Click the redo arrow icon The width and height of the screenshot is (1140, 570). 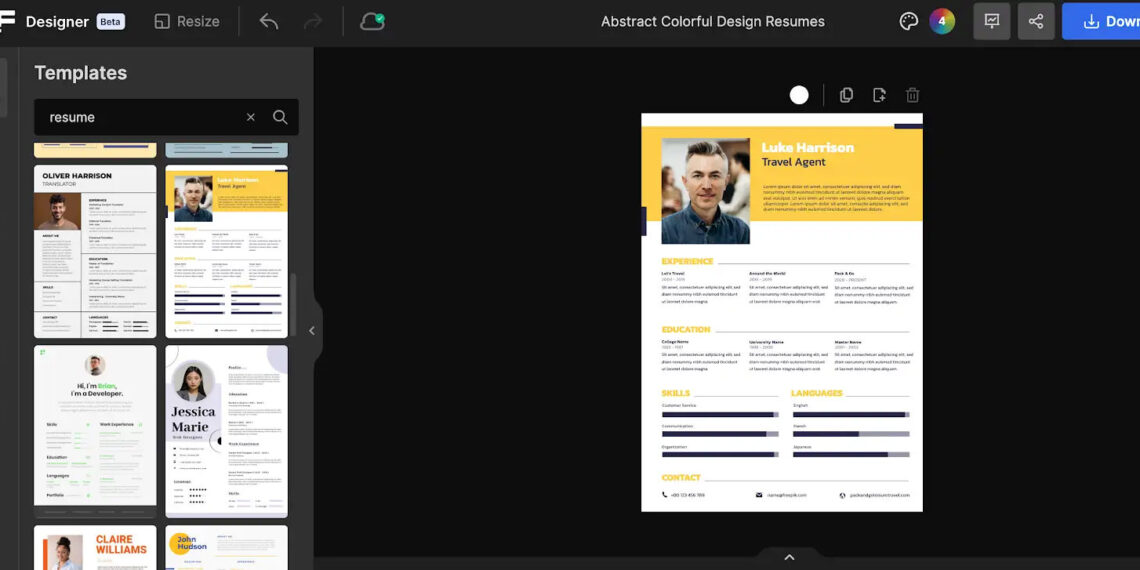[x=313, y=22]
